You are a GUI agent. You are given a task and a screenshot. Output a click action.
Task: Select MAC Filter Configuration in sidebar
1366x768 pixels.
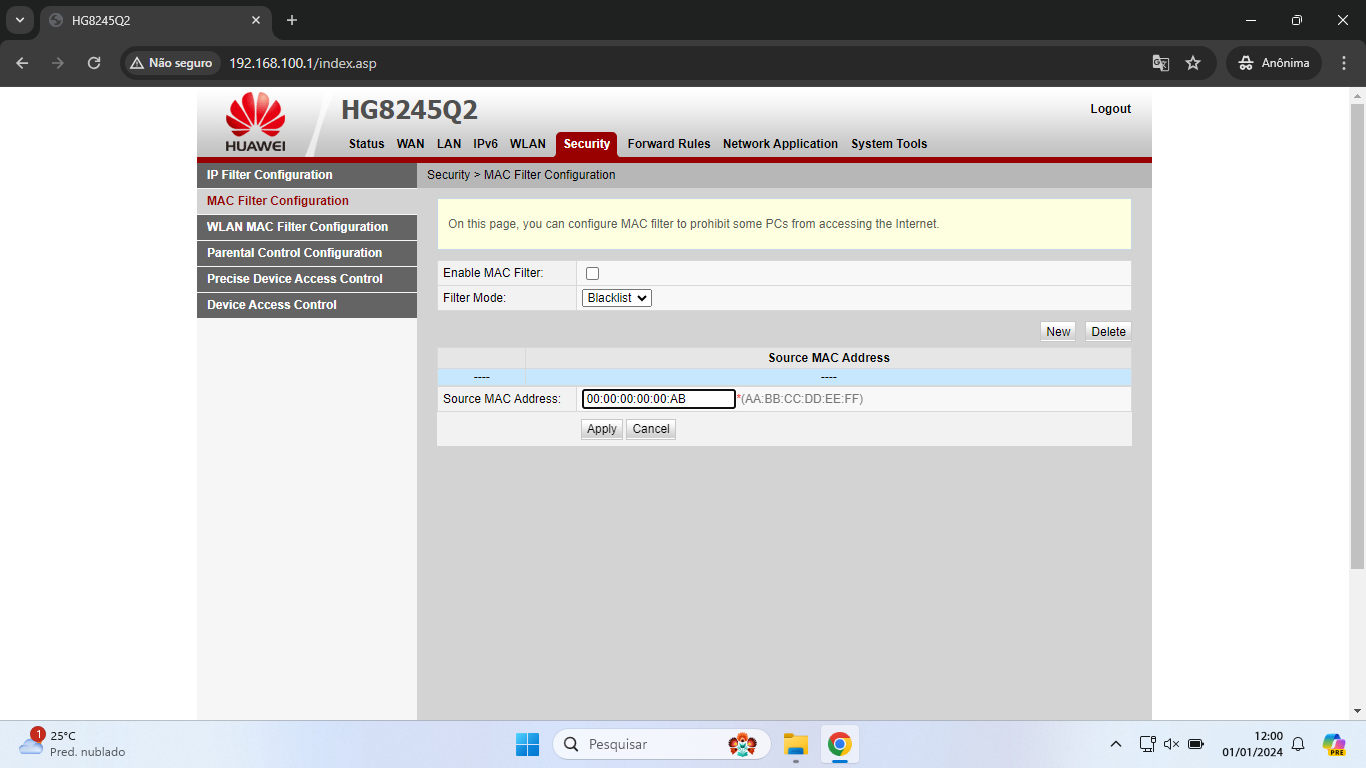pyautogui.click(x=307, y=201)
